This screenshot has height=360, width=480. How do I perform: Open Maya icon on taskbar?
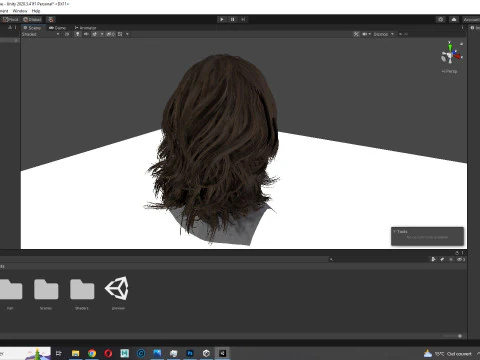(125, 353)
